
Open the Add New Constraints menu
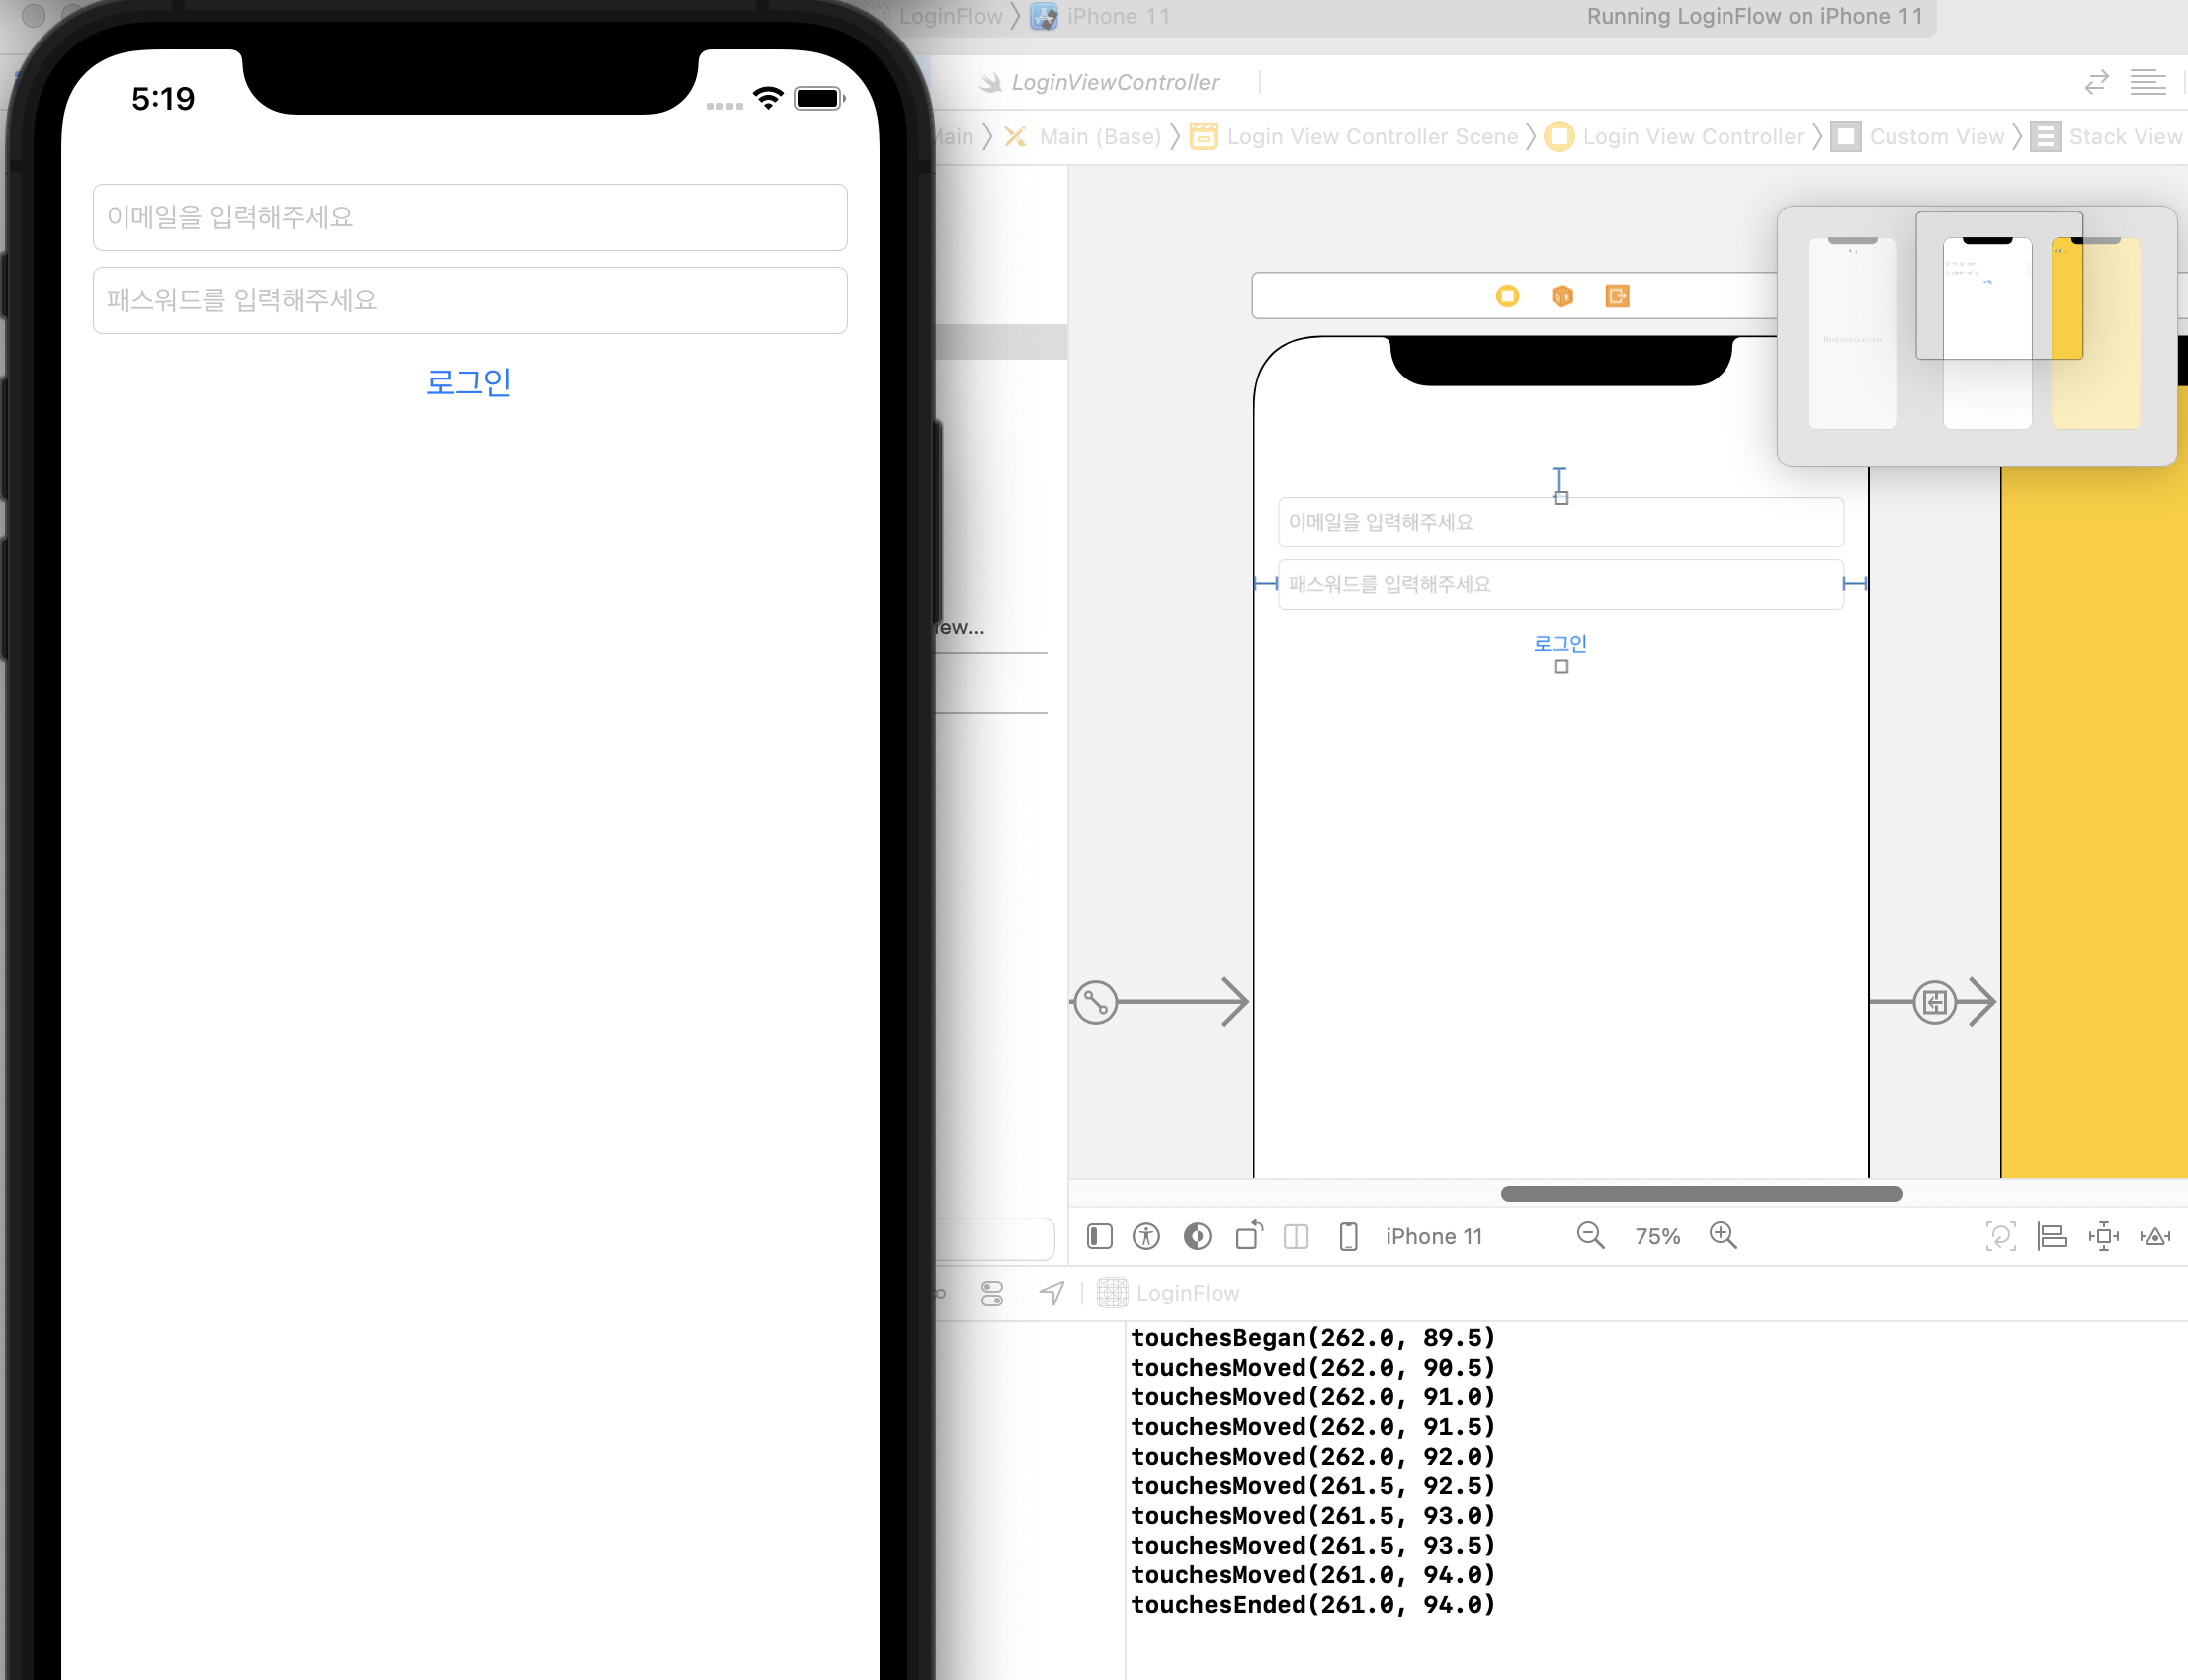[x=2103, y=1237]
